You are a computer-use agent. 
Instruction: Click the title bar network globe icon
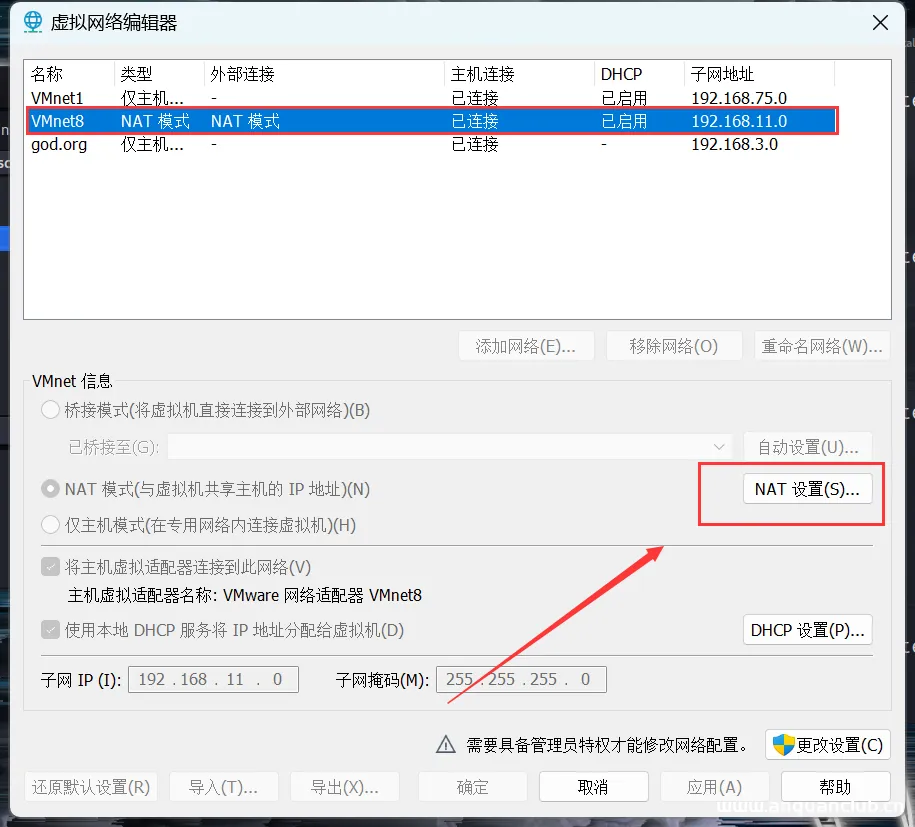28,21
